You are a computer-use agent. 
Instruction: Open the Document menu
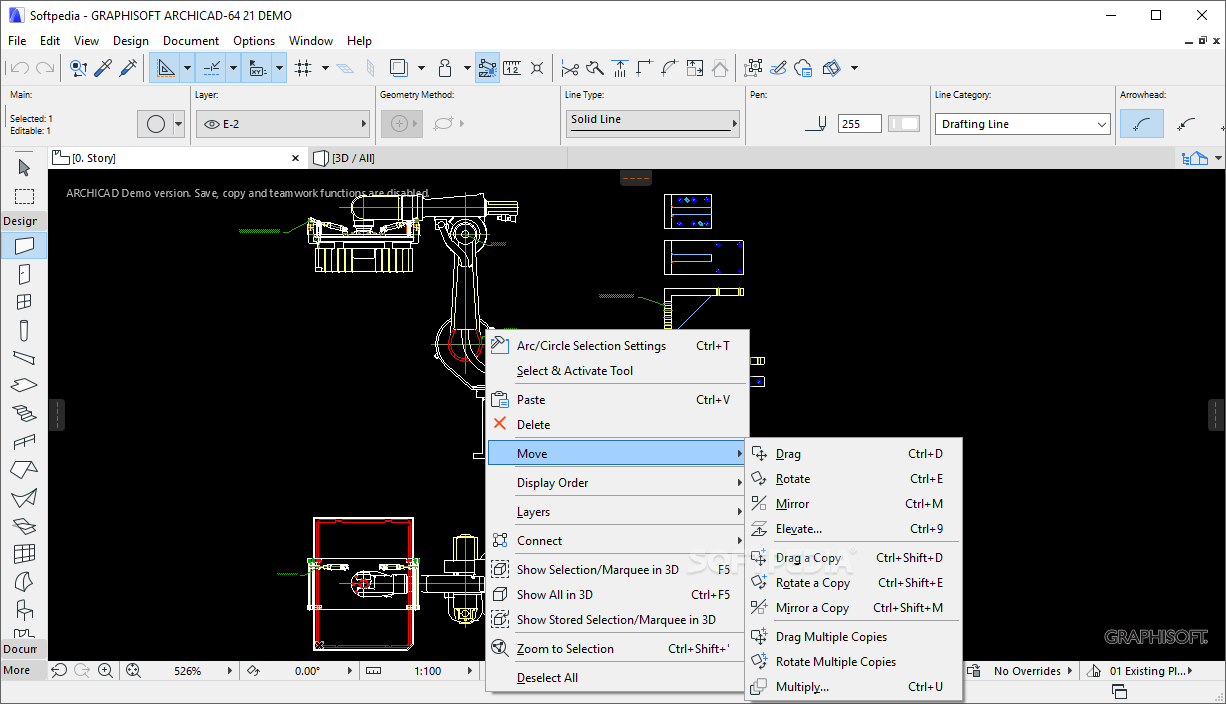(x=191, y=41)
